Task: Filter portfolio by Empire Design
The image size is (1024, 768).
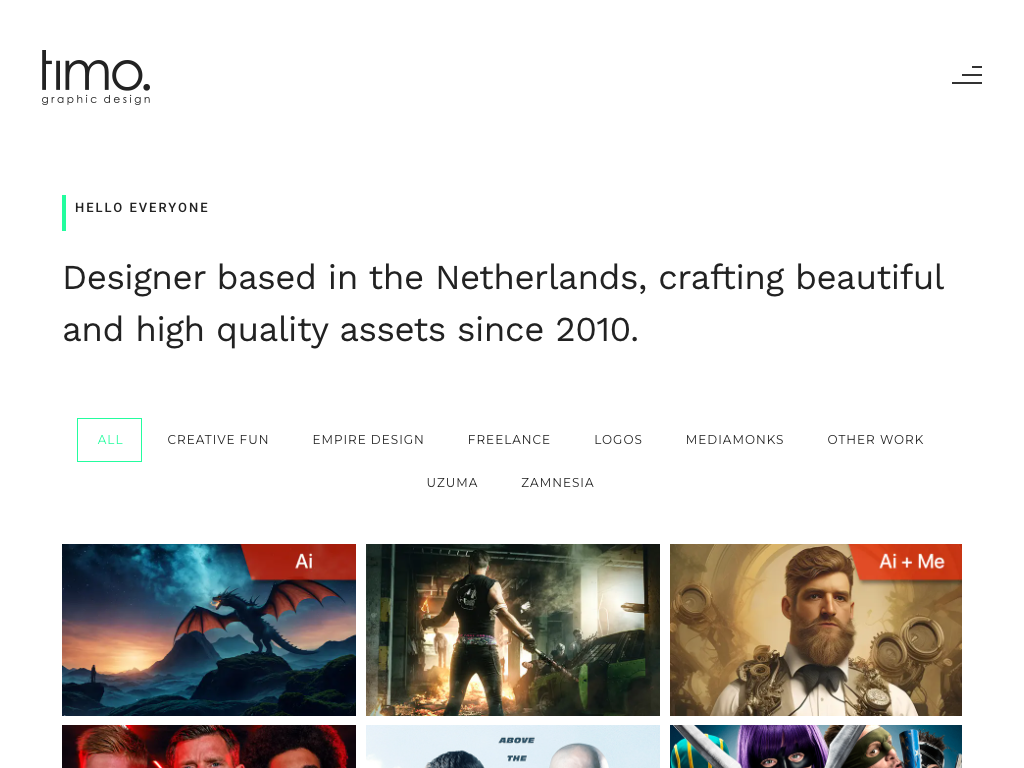Action: pos(368,440)
